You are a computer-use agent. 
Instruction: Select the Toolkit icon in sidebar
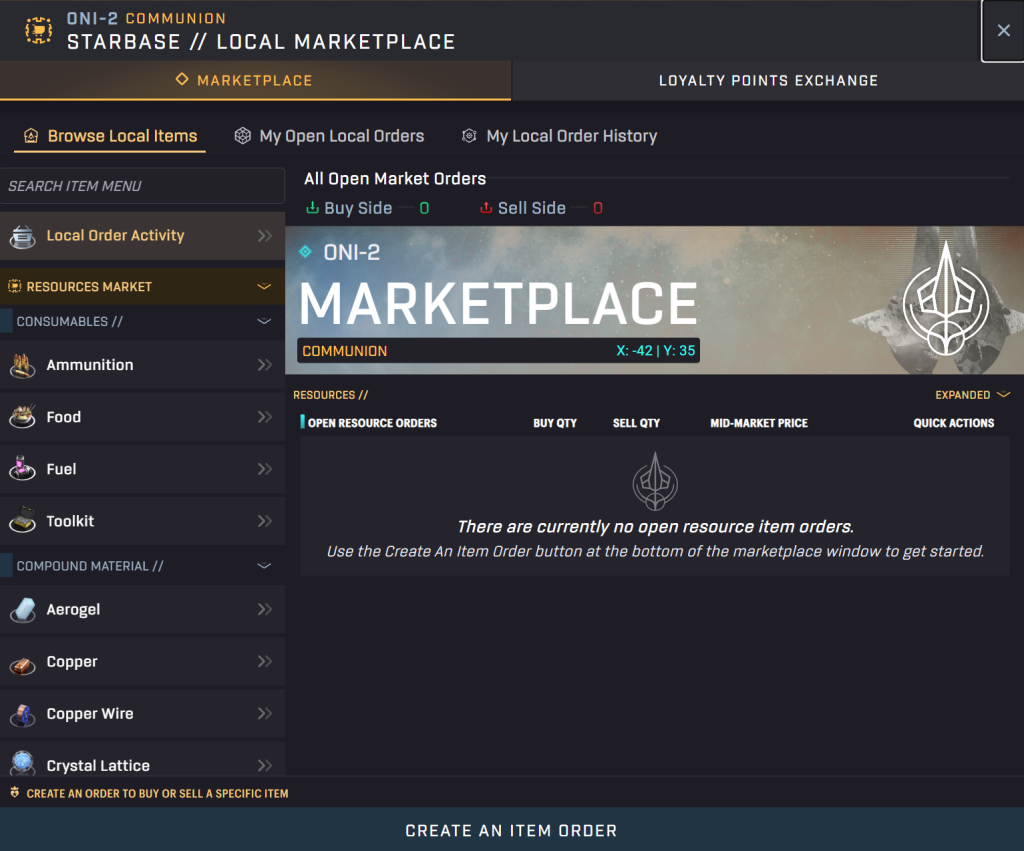(x=22, y=521)
